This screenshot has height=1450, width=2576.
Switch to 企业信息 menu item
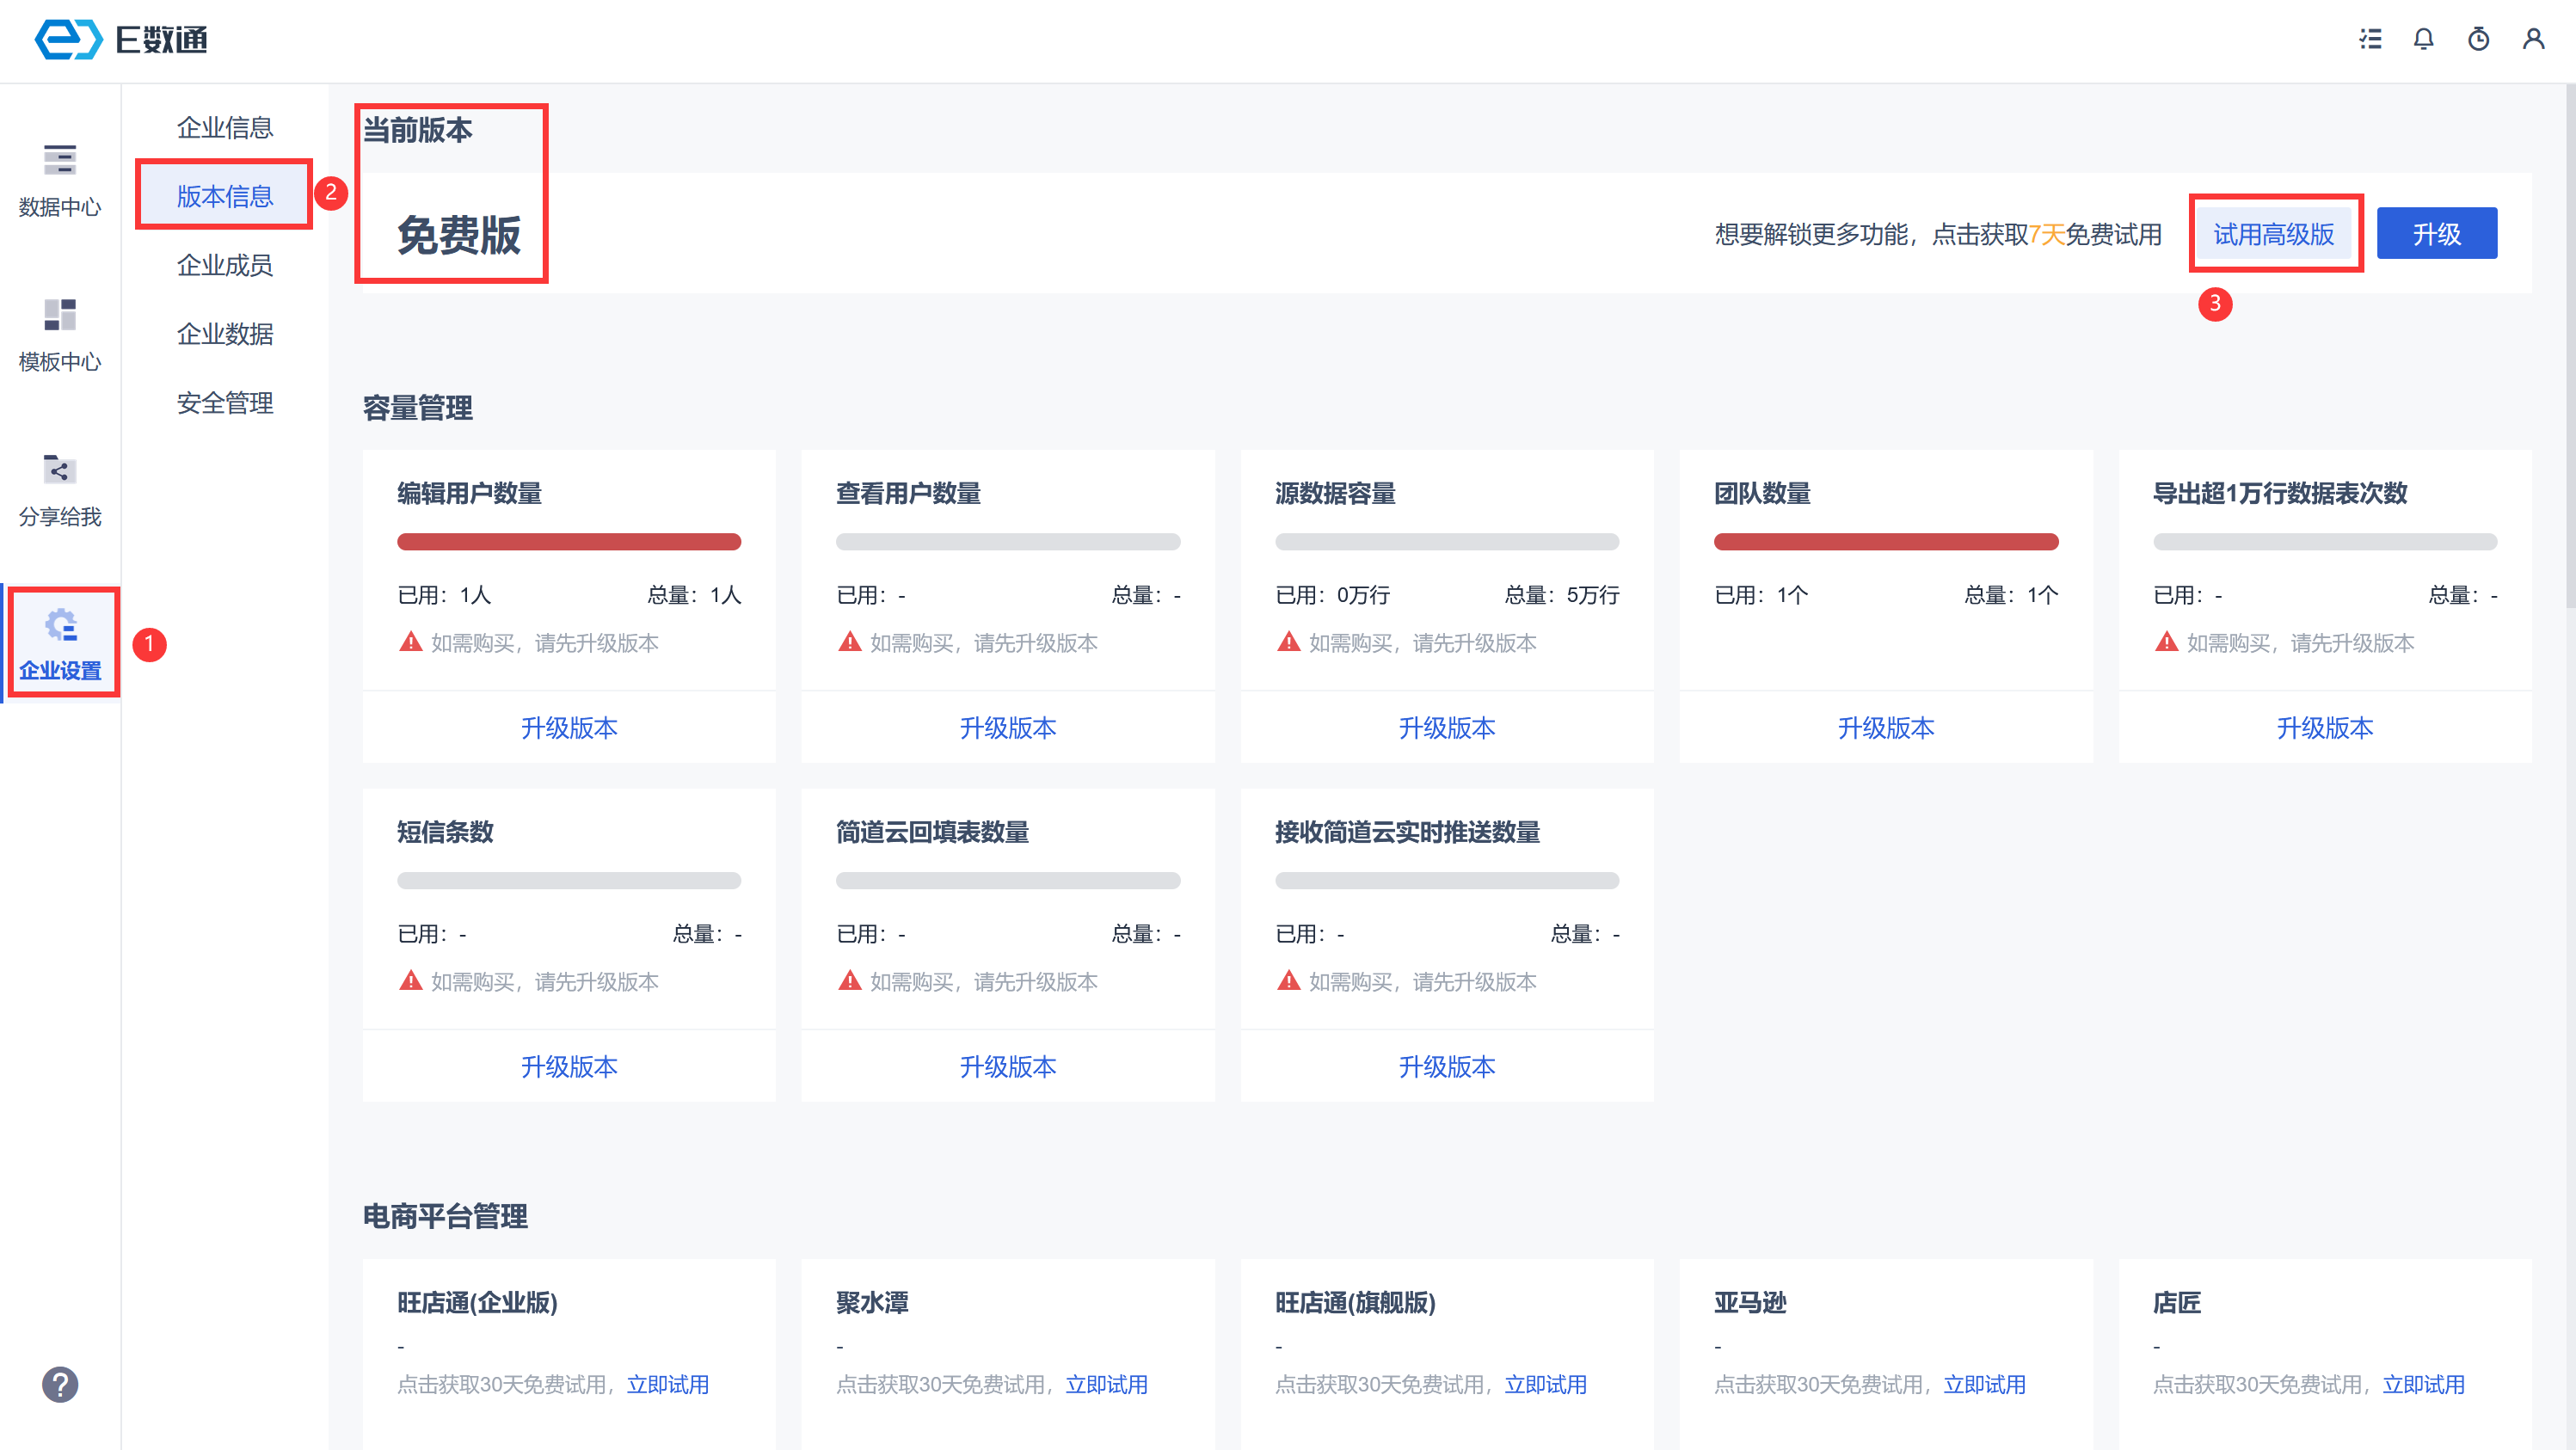(x=225, y=128)
